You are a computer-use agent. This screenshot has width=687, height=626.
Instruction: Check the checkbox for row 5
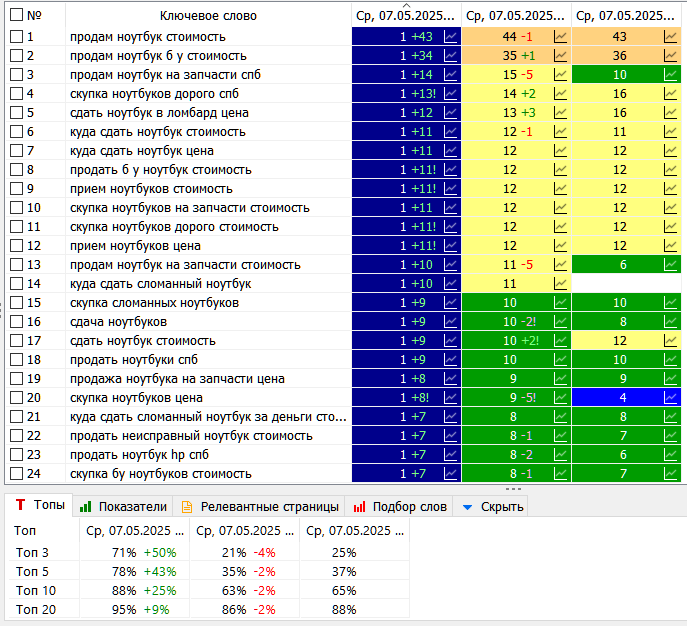16,112
